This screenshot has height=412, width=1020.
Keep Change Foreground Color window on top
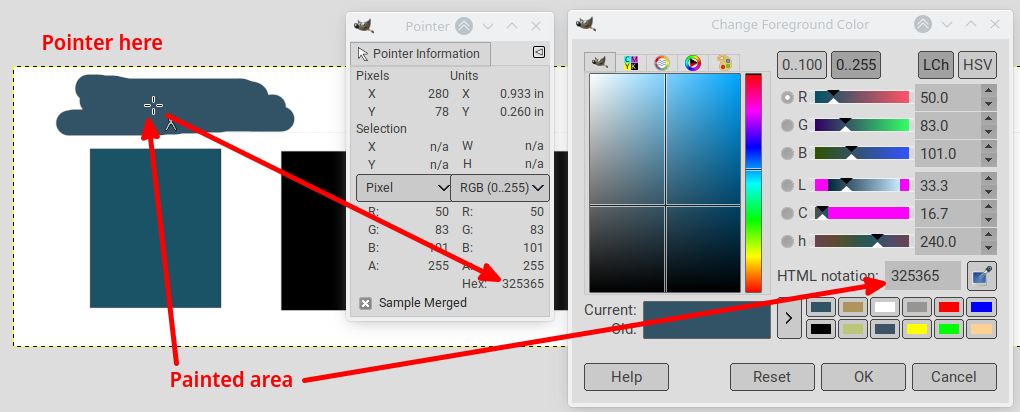(x=923, y=25)
